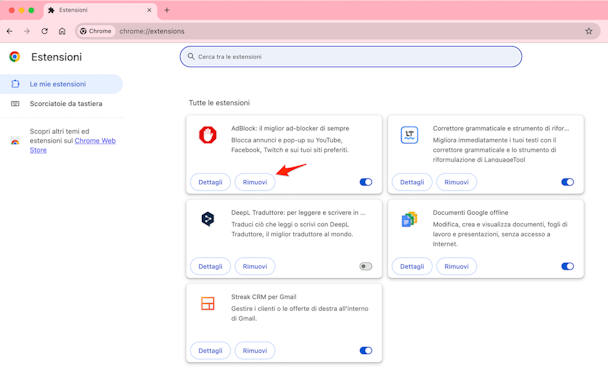The width and height of the screenshot is (608, 376).
Task: Open the browser home page icon
Action: [62, 31]
